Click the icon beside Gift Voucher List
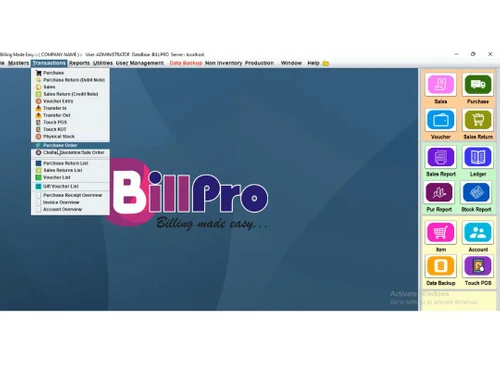 pyautogui.click(x=38, y=186)
